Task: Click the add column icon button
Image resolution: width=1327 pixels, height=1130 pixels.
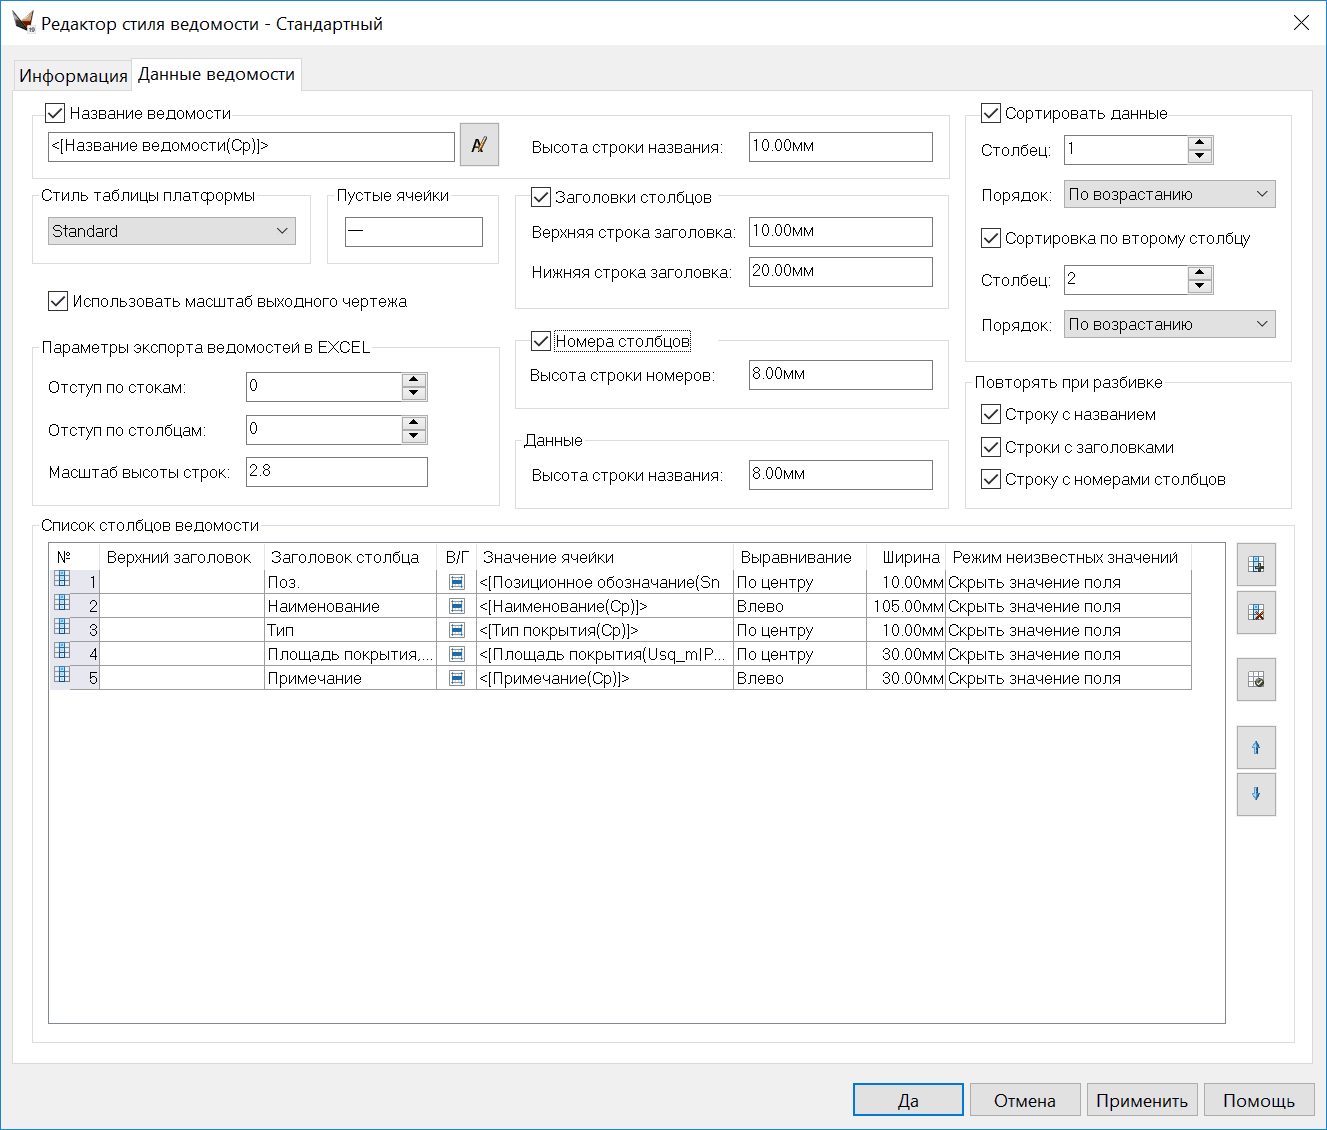Action: point(1256,565)
